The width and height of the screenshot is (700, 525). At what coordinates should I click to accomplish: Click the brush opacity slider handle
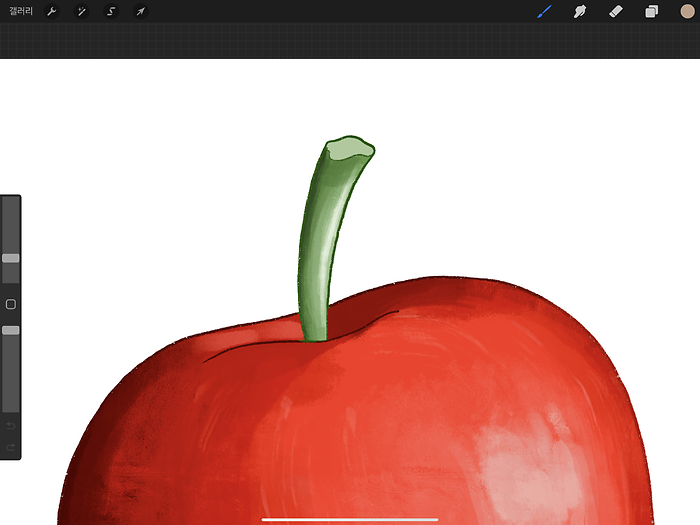pyautogui.click(x=10, y=330)
